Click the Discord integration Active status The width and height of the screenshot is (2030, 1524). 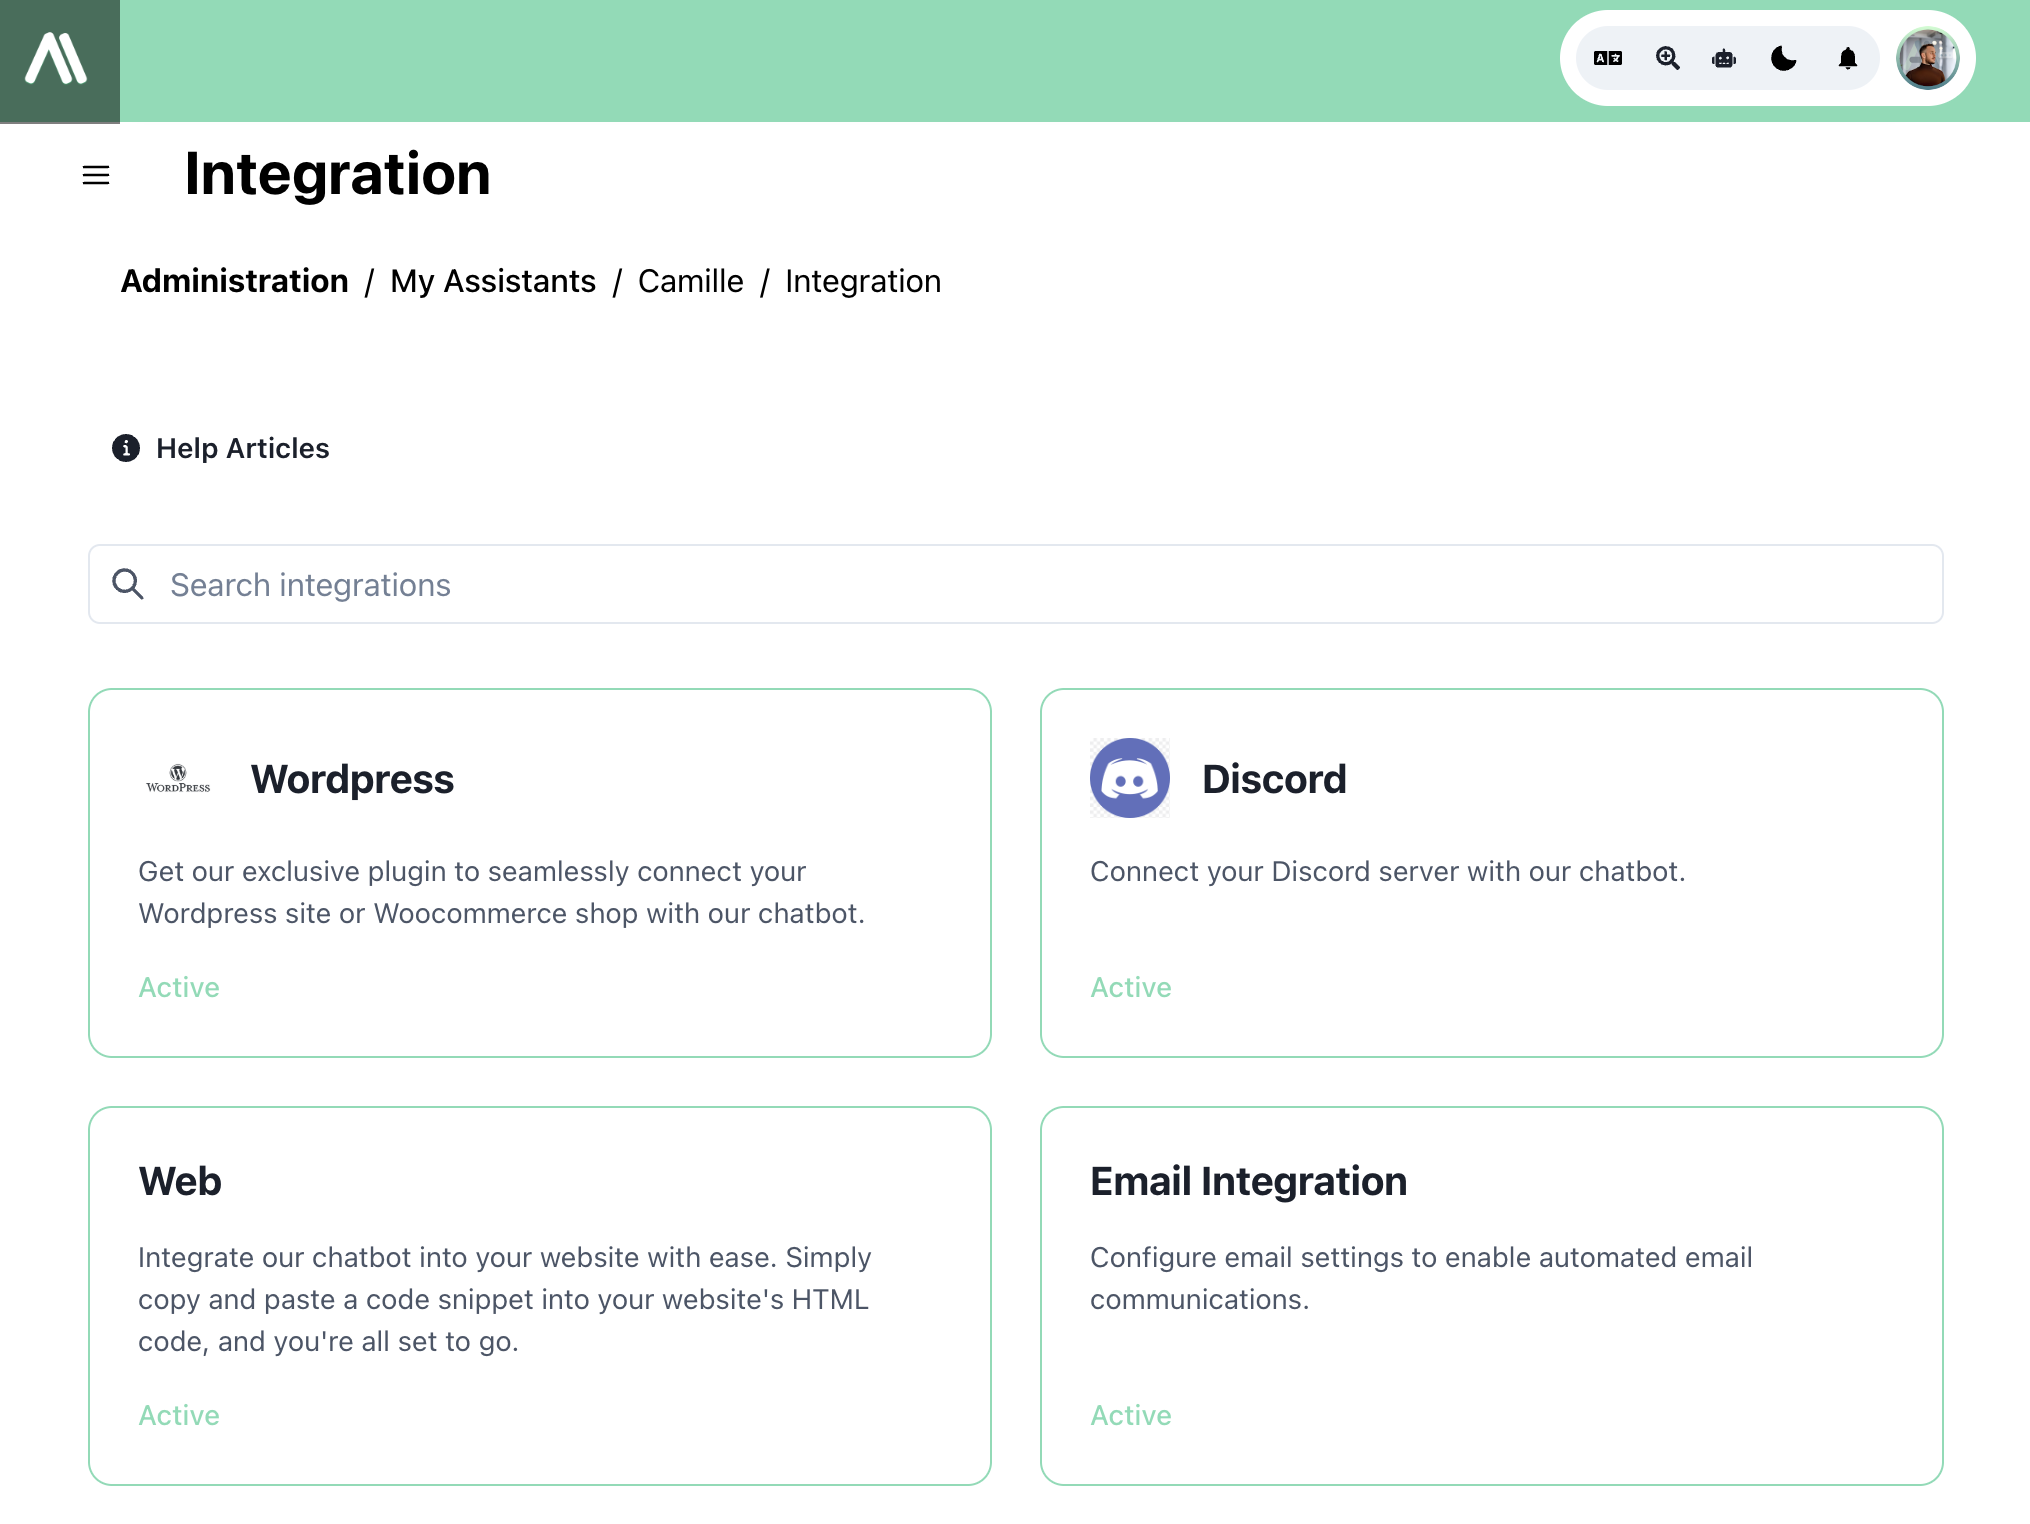click(1130, 988)
